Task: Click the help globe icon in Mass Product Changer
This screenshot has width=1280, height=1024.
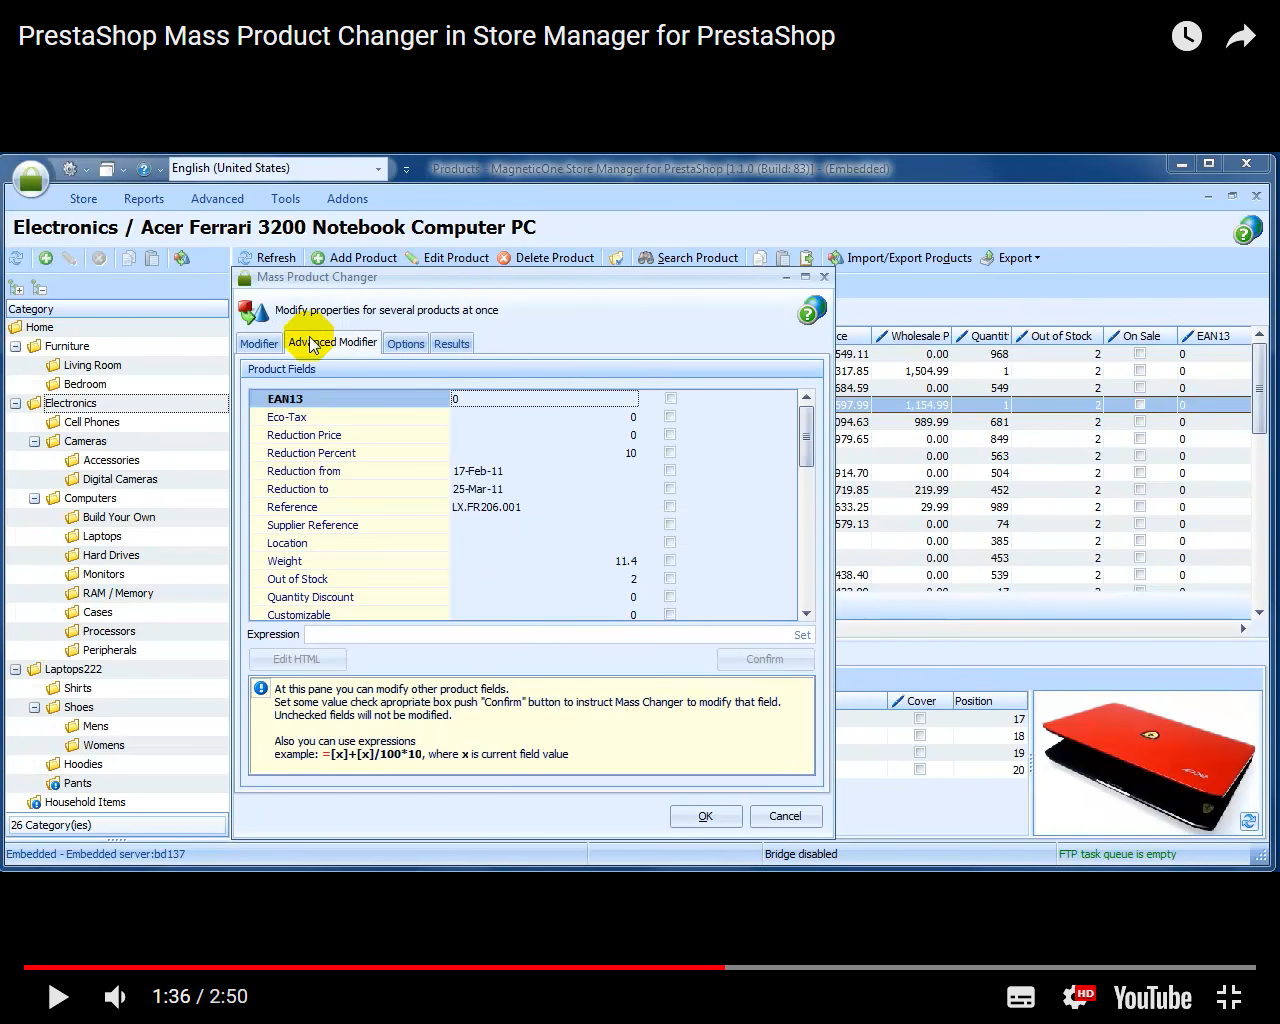Action: tap(812, 310)
